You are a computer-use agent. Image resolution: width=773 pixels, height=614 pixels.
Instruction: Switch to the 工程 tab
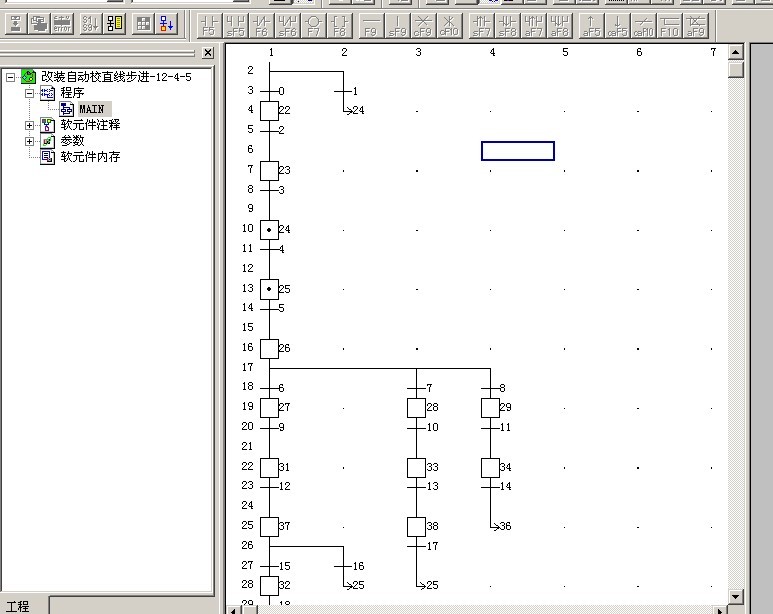[x=18, y=605]
